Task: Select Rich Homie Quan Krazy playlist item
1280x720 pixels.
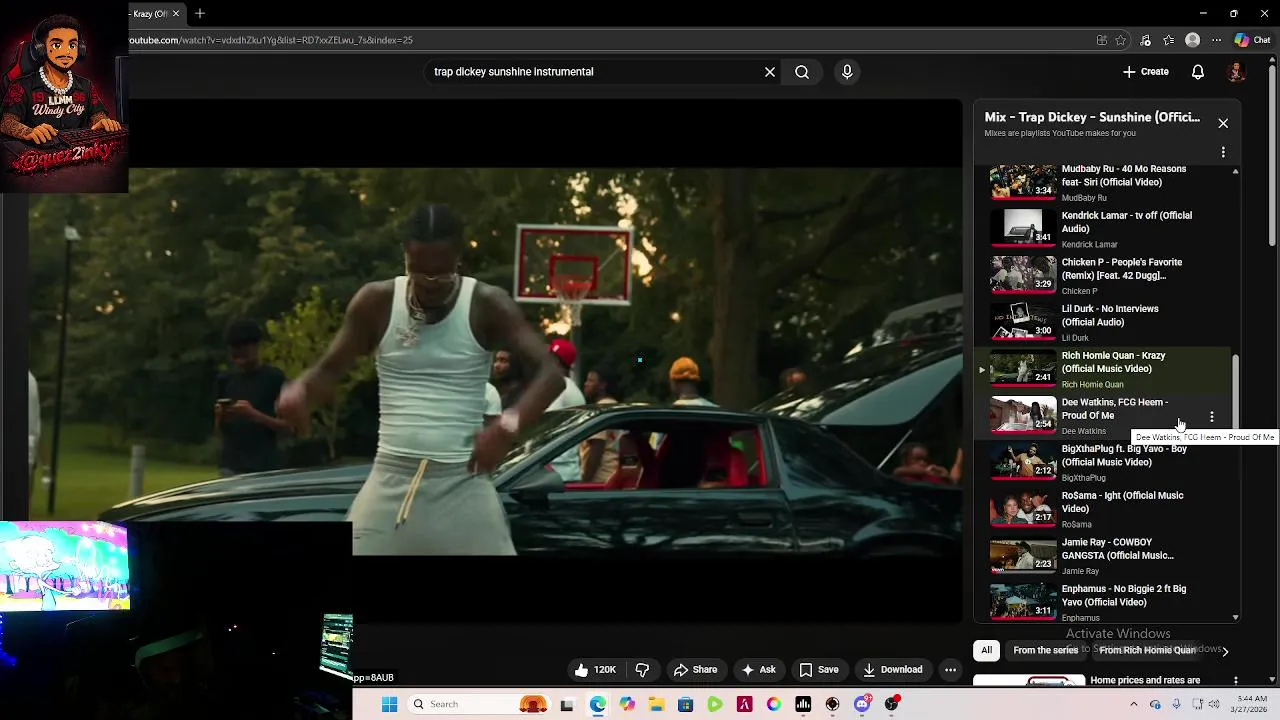Action: click(1105, 369)
